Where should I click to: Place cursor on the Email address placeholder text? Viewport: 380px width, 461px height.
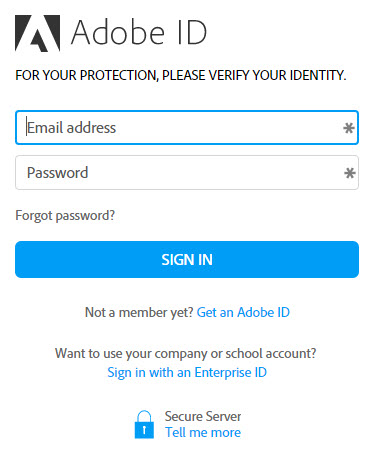[x=71, y=128]
